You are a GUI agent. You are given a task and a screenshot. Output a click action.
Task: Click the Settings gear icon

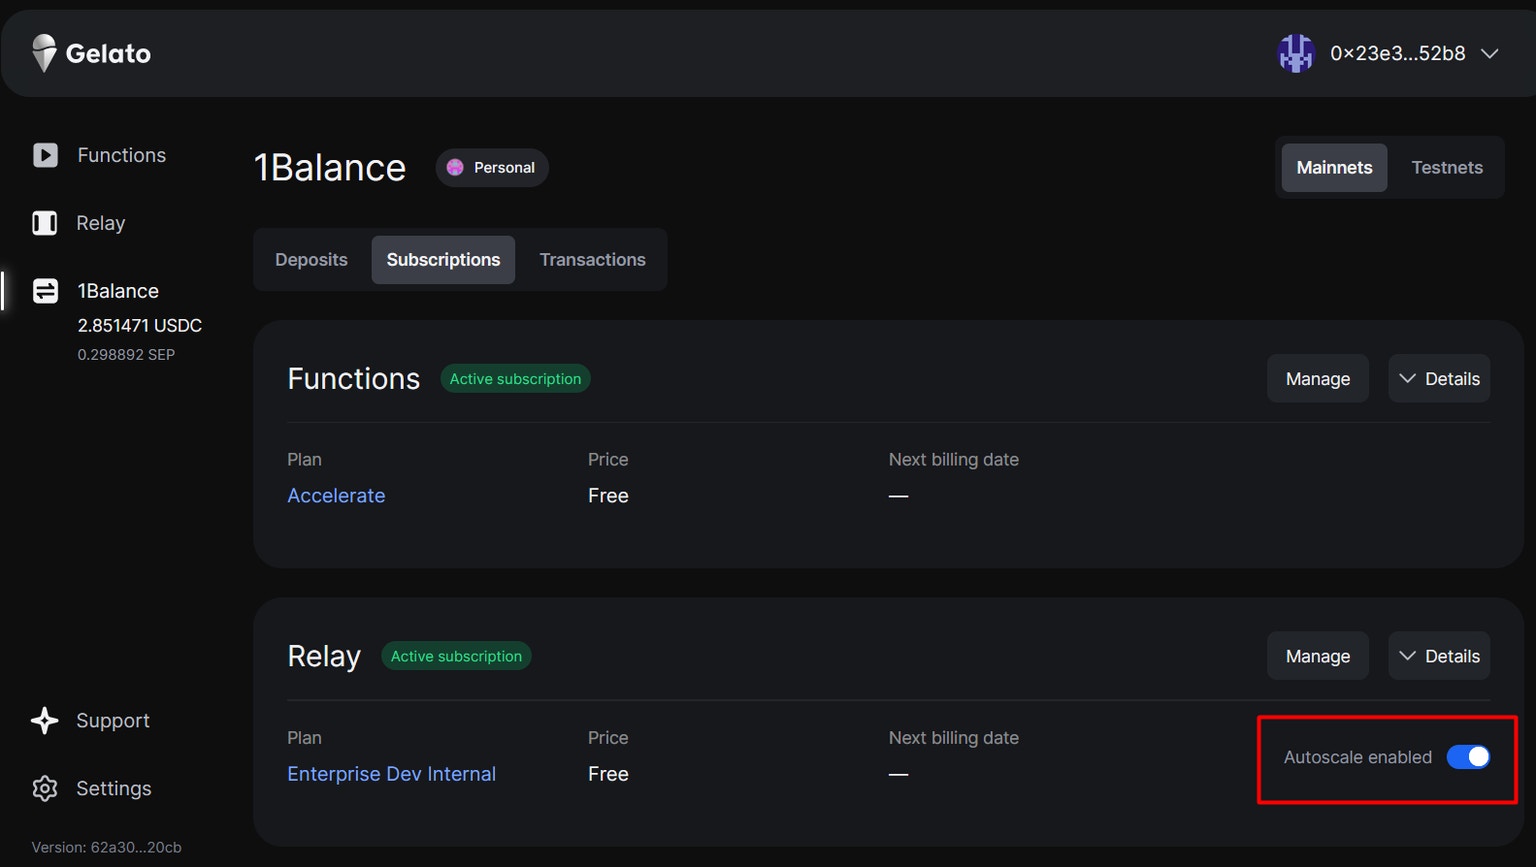pos(45,788)
